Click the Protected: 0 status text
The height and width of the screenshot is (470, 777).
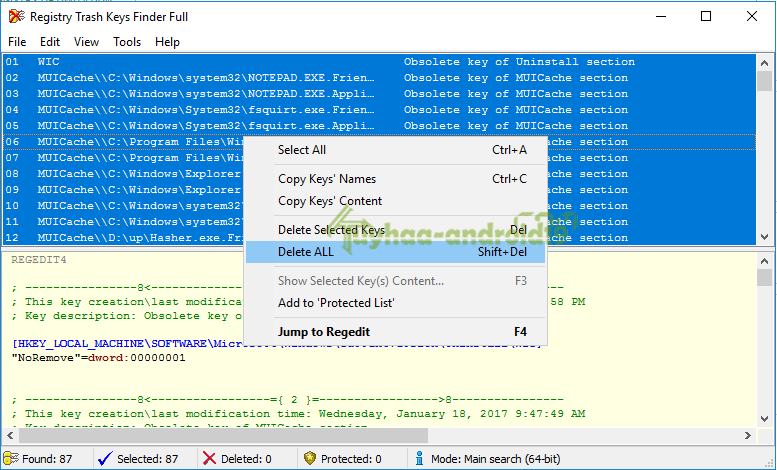[351, 459]
